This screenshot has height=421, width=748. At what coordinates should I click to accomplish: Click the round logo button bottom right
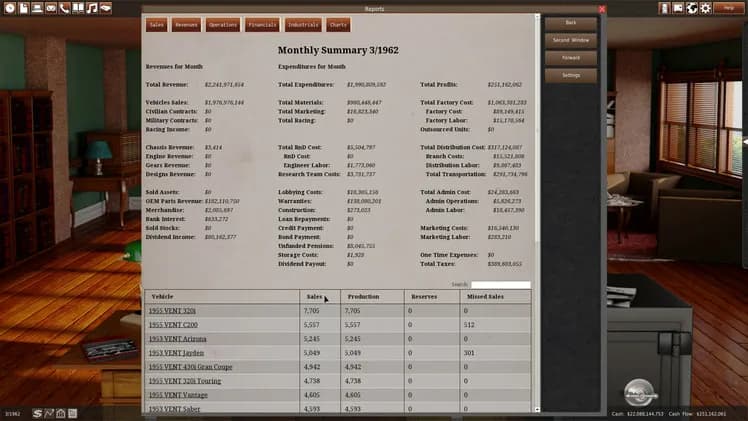point(640,393)
